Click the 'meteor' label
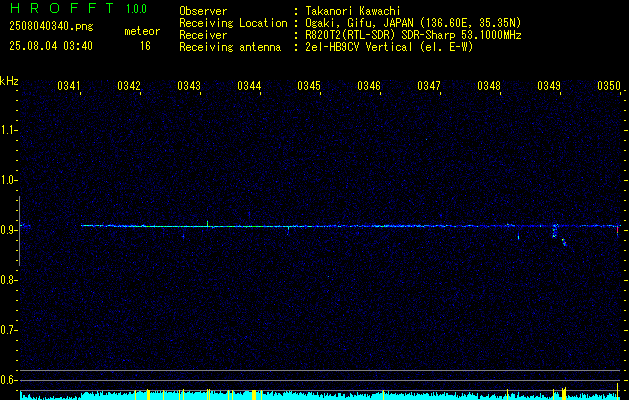This screenshot has height=400, width=629. 142,31
